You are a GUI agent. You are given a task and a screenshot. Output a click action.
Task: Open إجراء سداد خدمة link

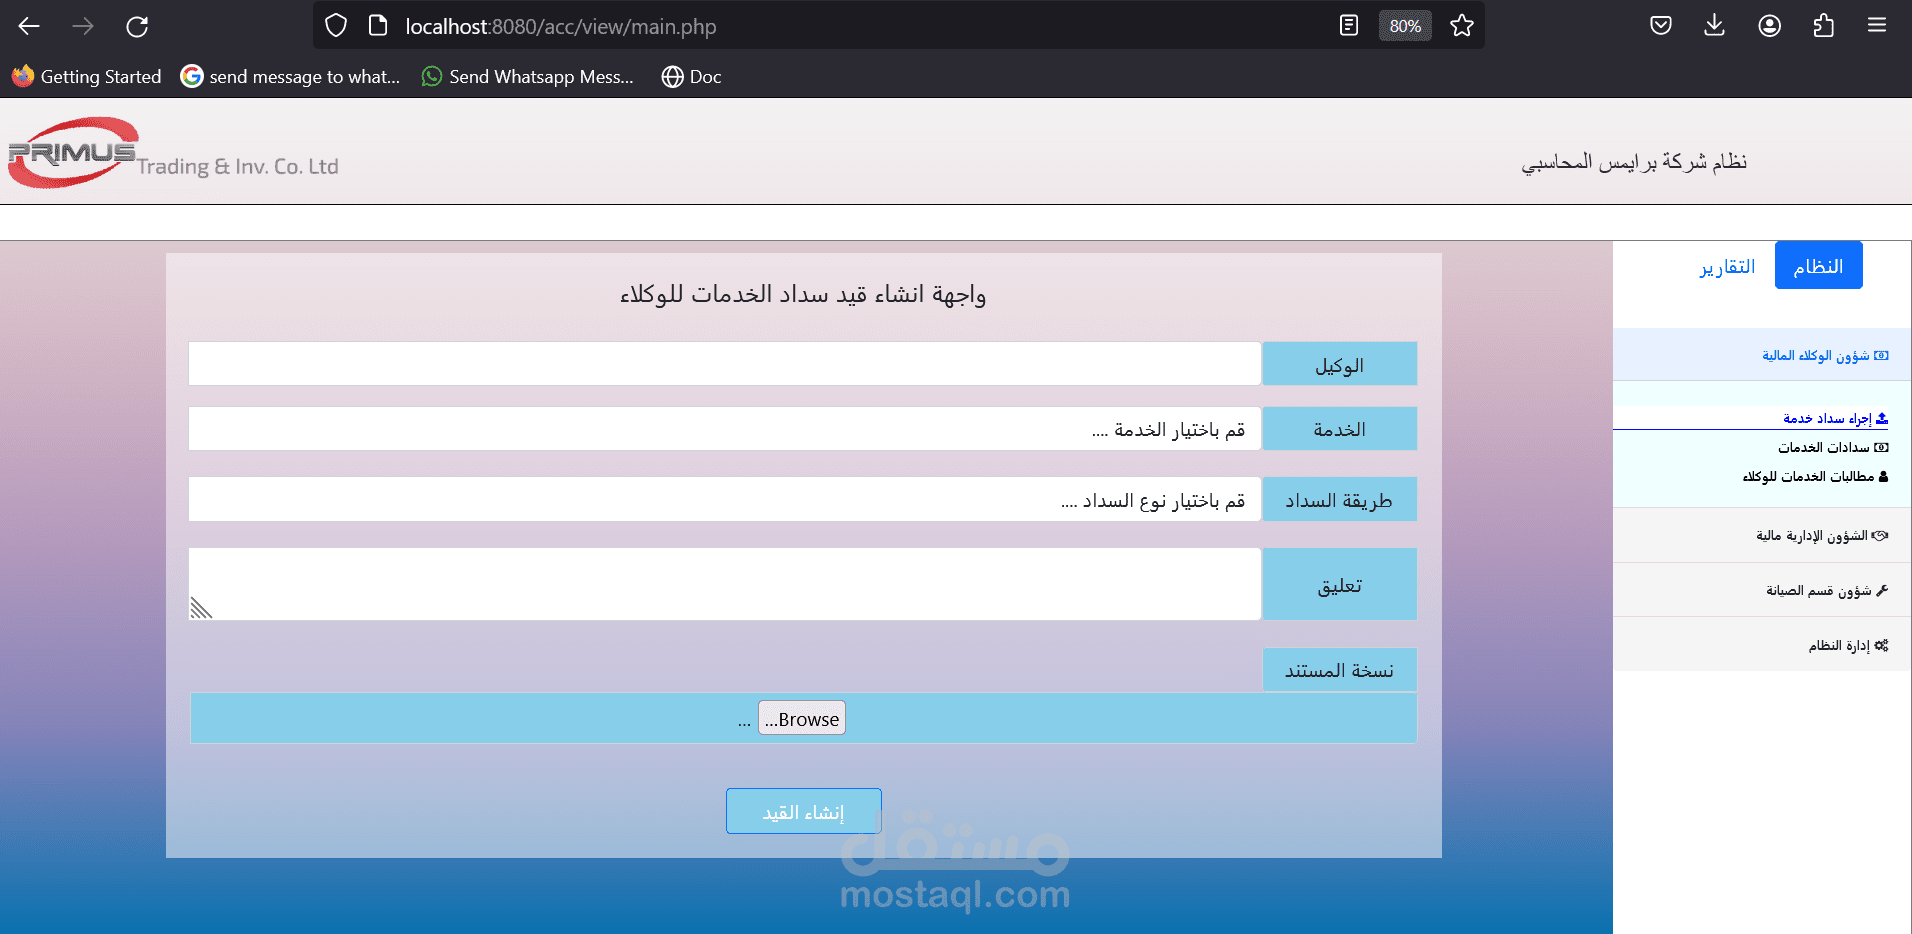(1835, 418)
